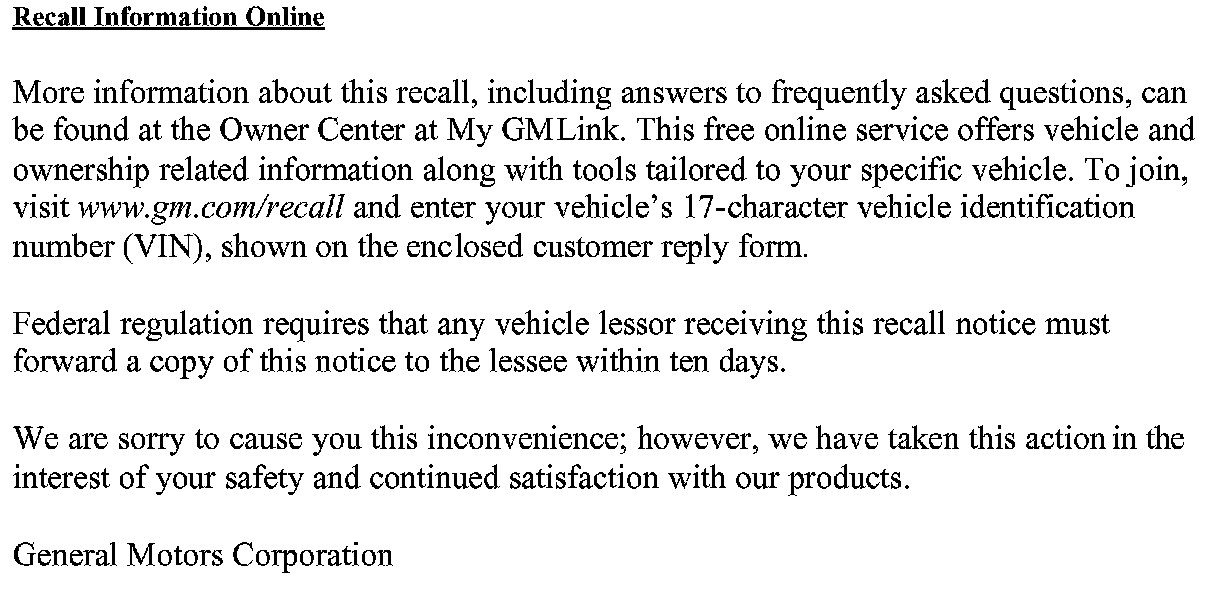Image resolution: width=1216 pixels, height=592 pixels.
Task: Click the "Recall Information Online" heading
Action: click(x=168, y=18)
